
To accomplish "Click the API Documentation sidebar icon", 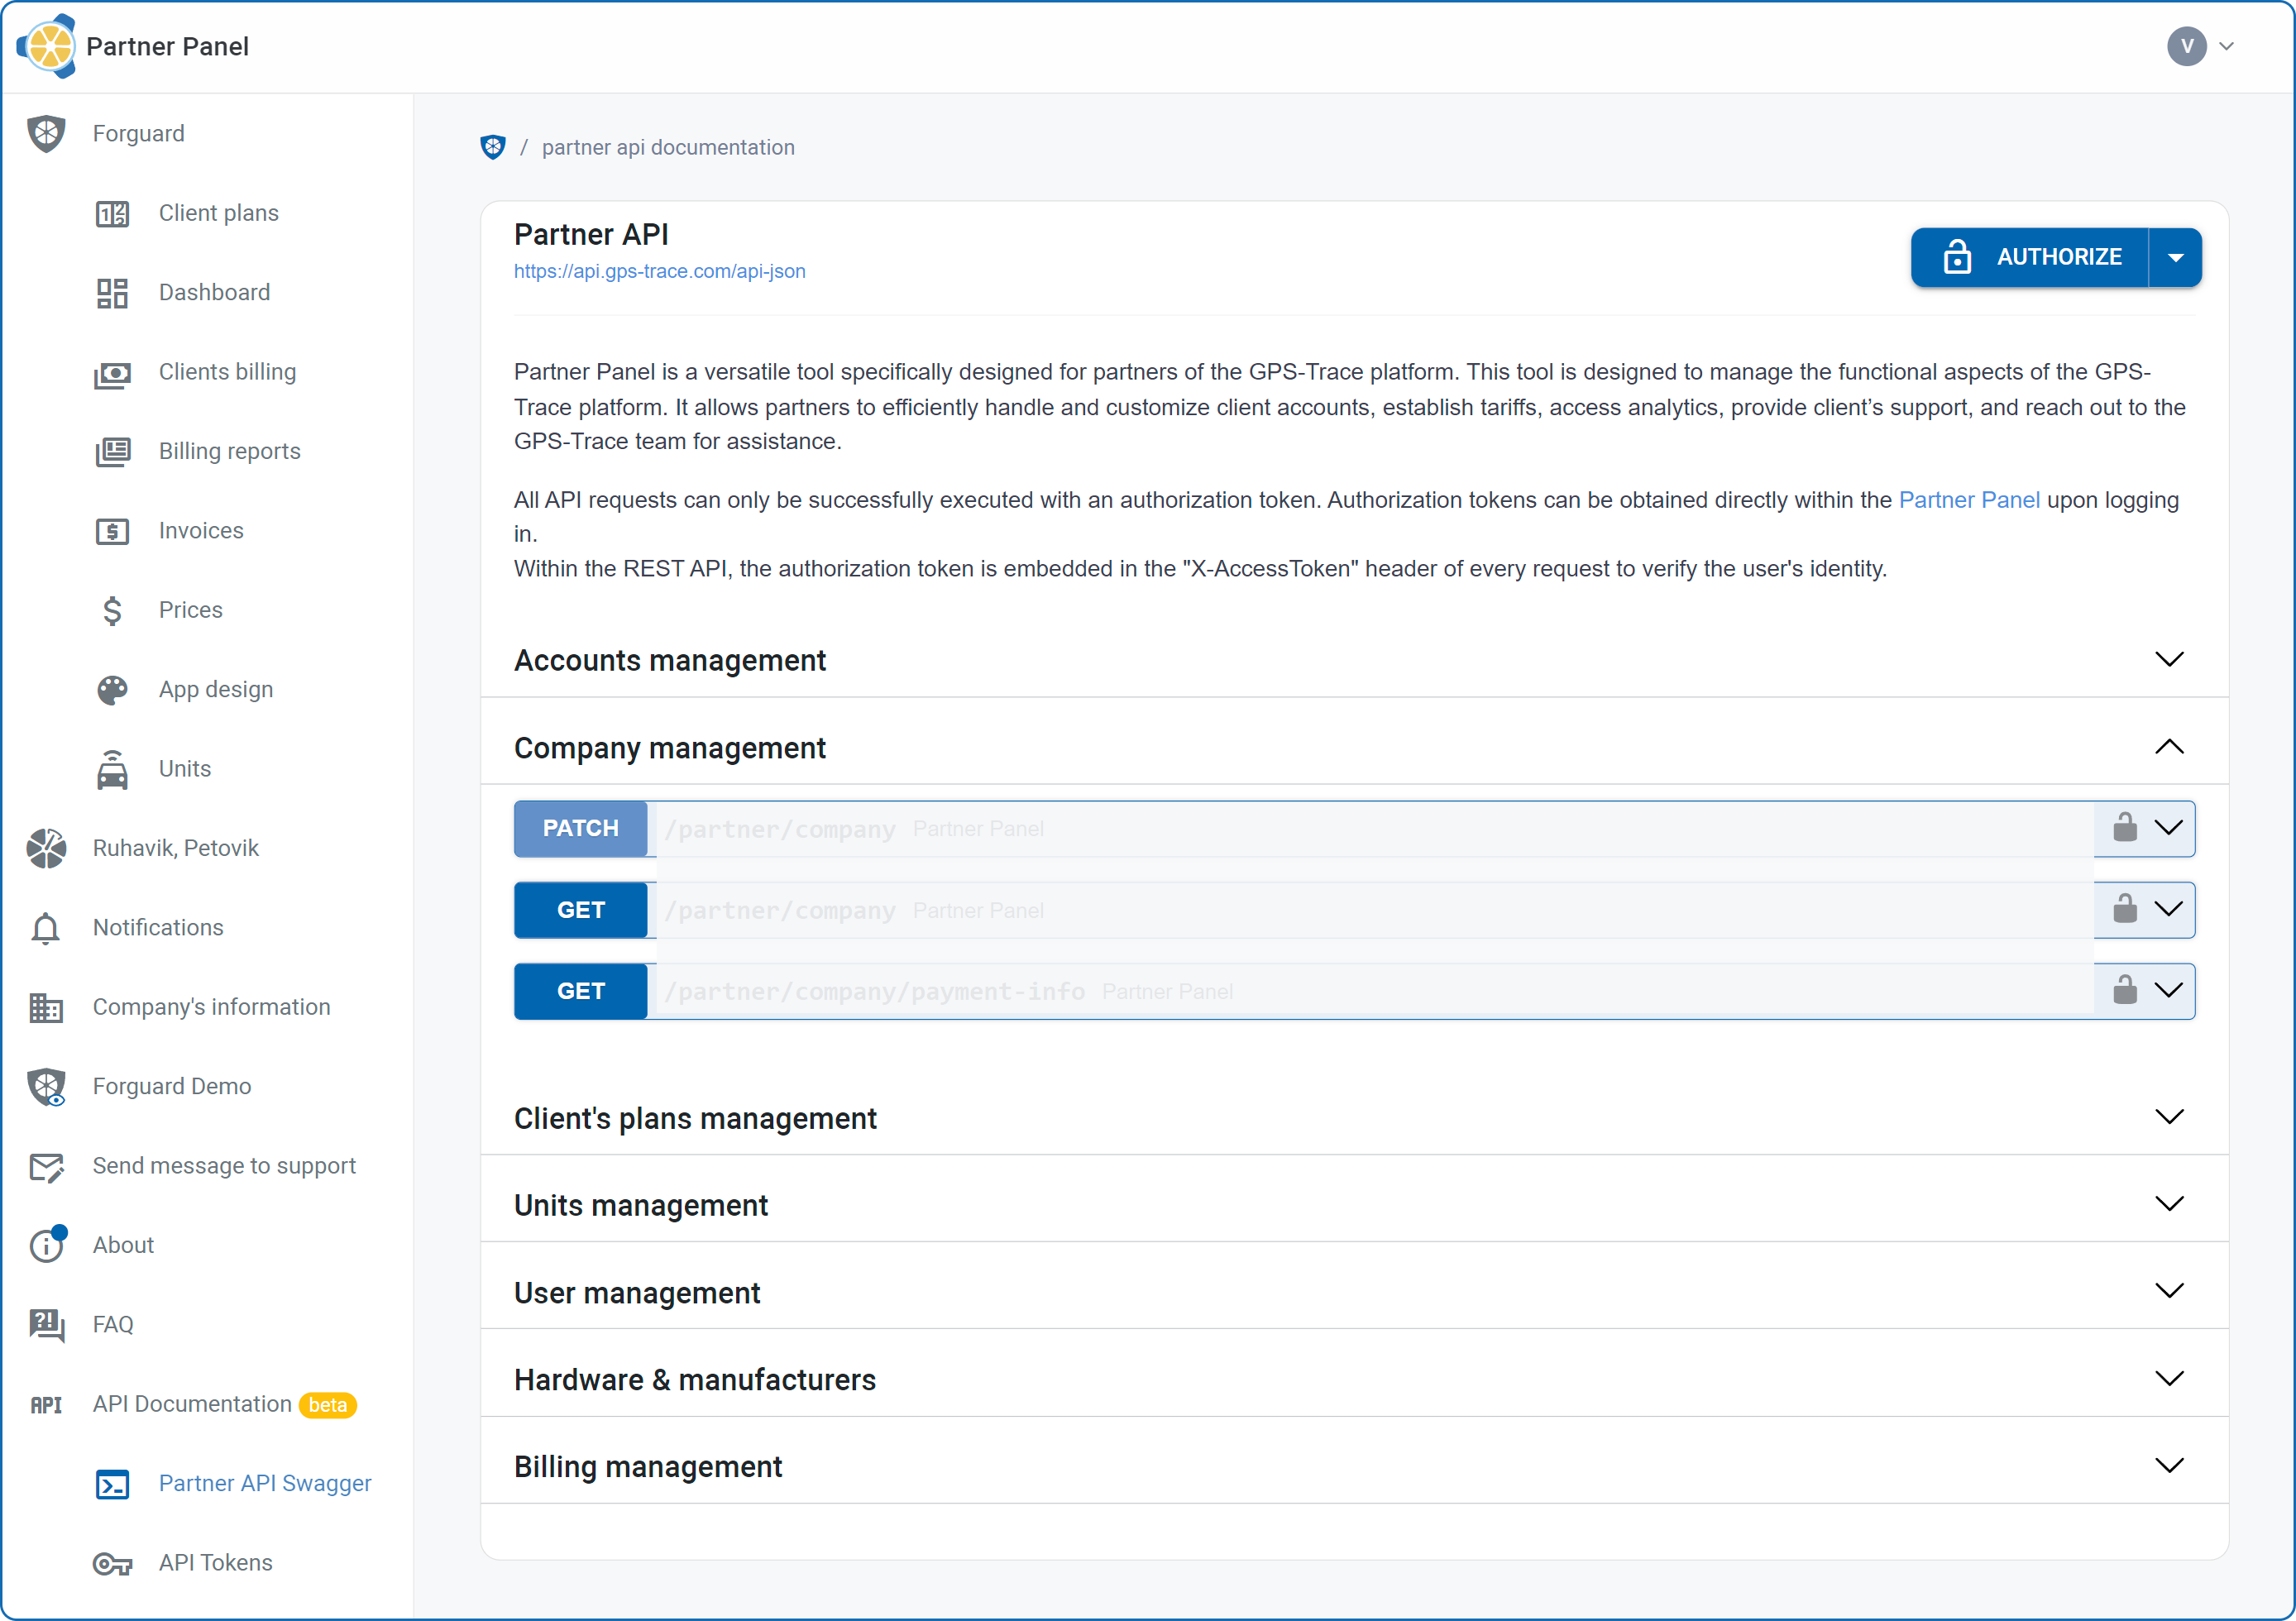I will click(x=47, y=1403).
